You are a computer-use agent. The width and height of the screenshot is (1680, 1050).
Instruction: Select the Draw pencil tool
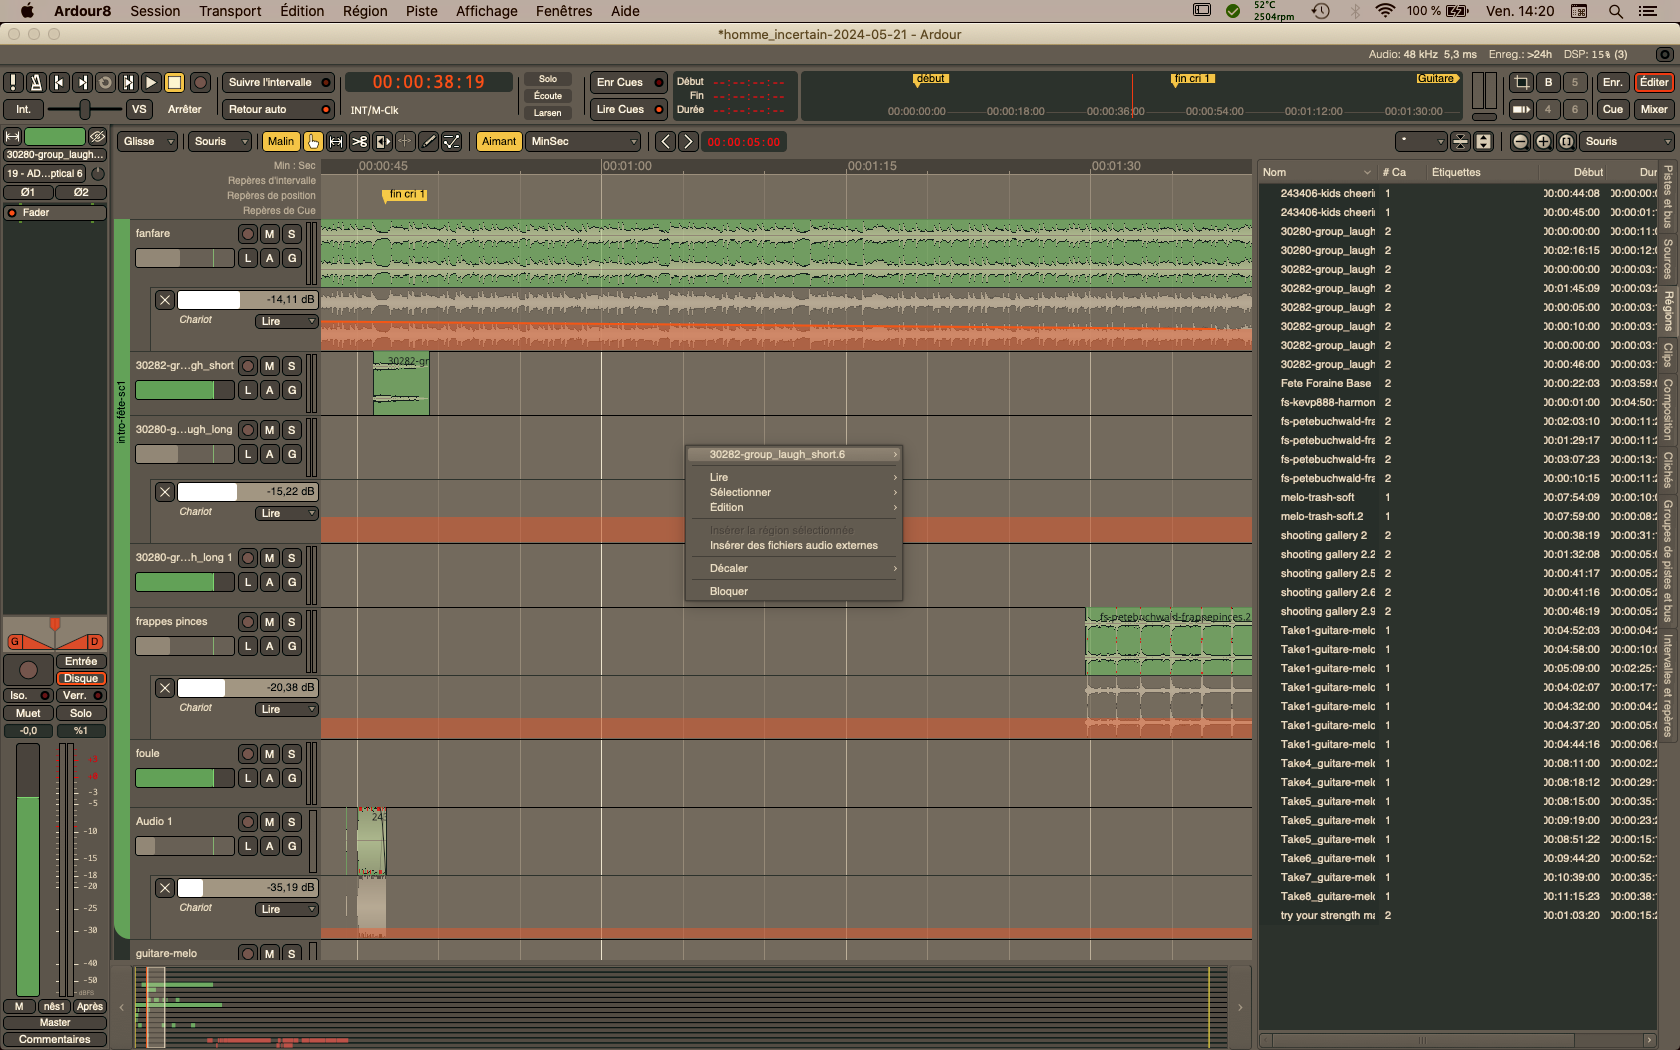[428, 142]
